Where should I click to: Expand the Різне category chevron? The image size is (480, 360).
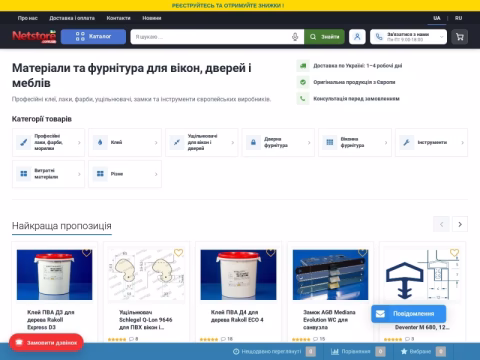(x=156, y=174)
